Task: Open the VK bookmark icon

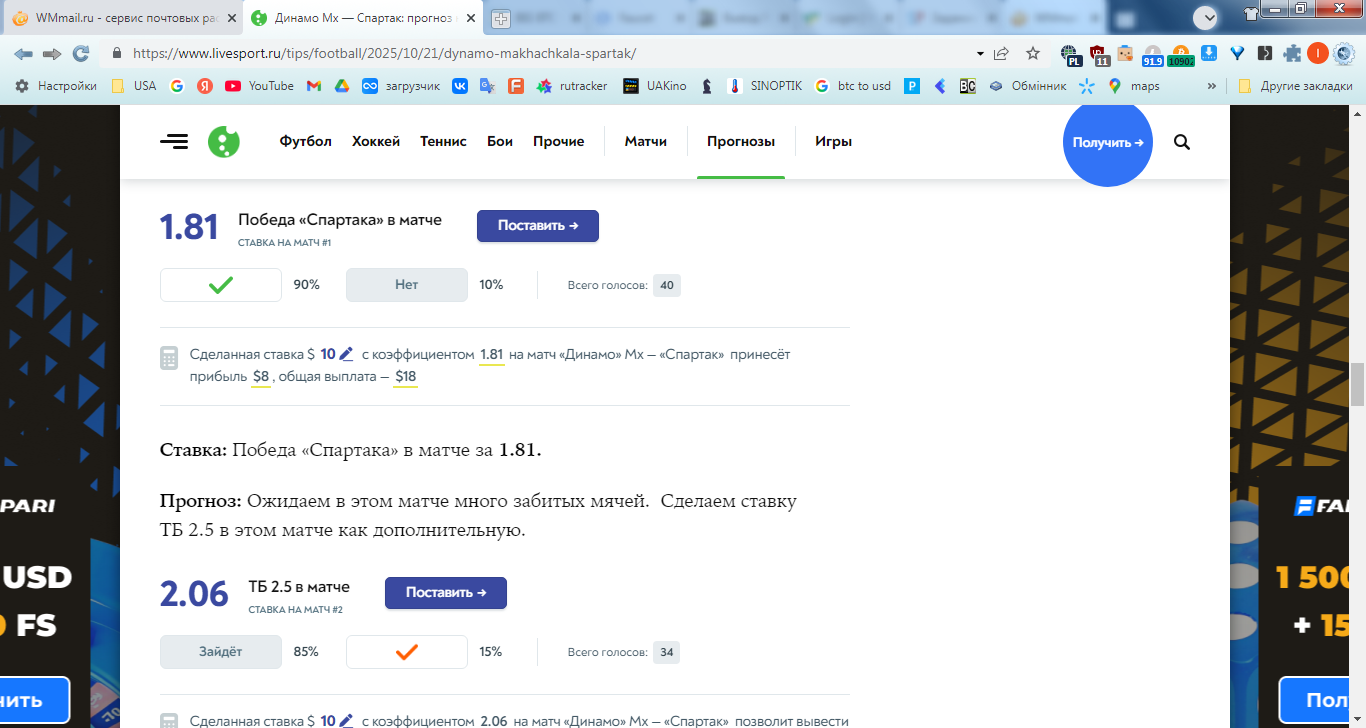Action: (x=460, y=86)
